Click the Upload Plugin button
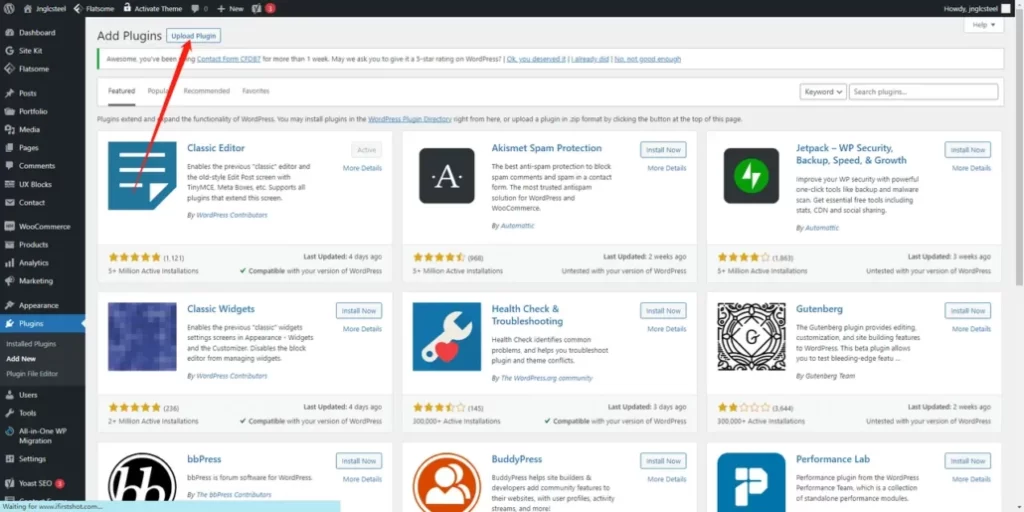1024x512 pixels. click(193, 36)
